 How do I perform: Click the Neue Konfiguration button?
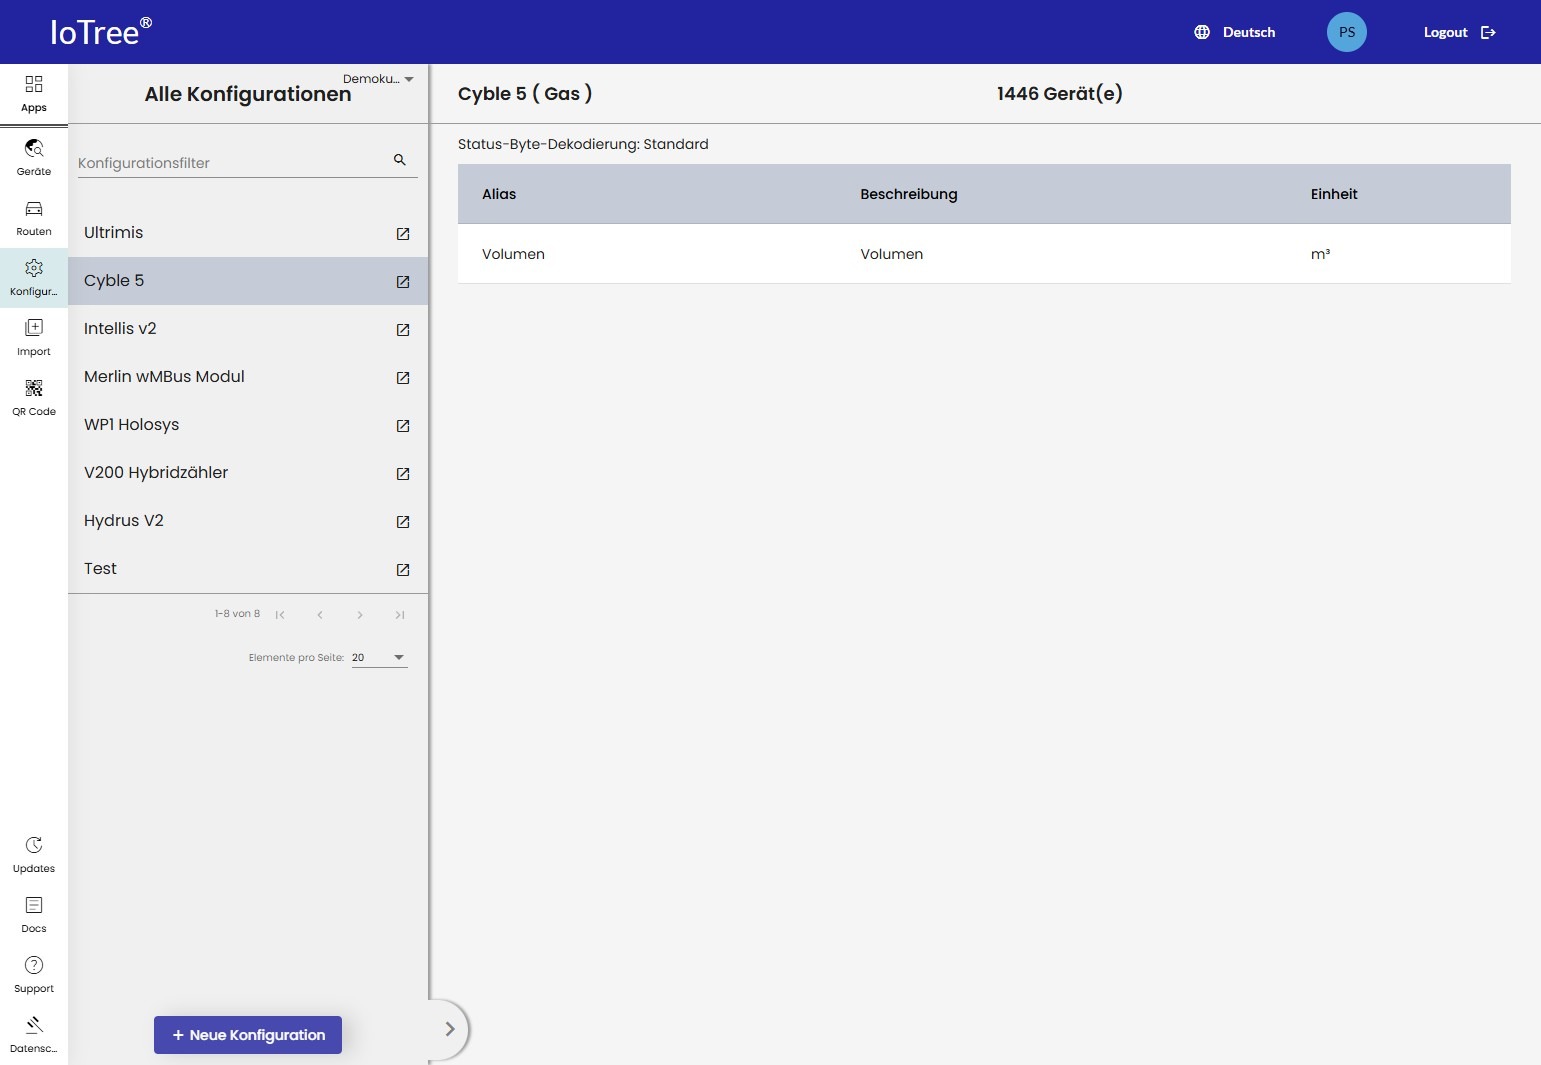coord(248,1035)
